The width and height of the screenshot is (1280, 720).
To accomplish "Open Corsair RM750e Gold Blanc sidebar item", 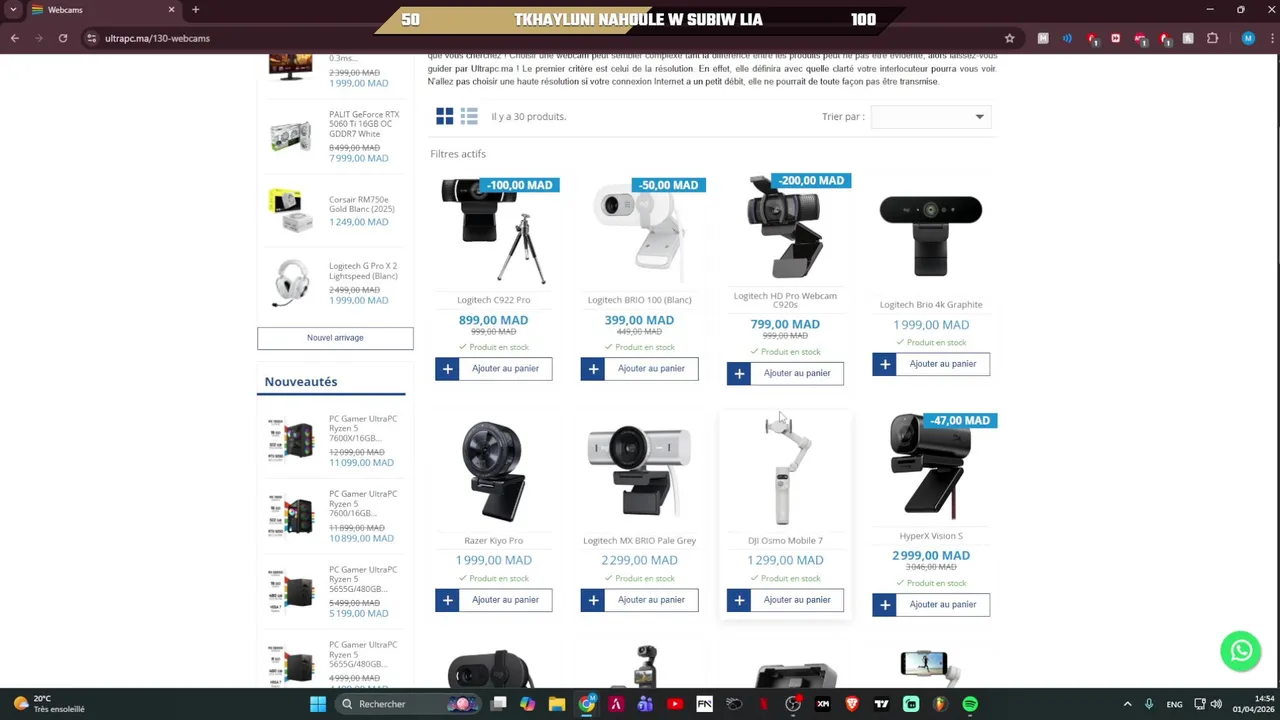I will point(362,204).
